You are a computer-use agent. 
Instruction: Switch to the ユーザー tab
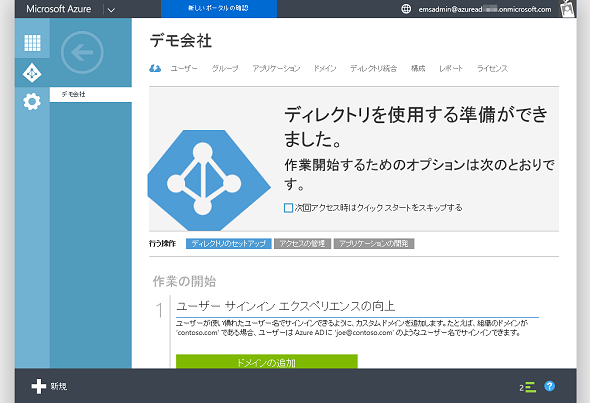pyautogui.click(x=184, y=68)
